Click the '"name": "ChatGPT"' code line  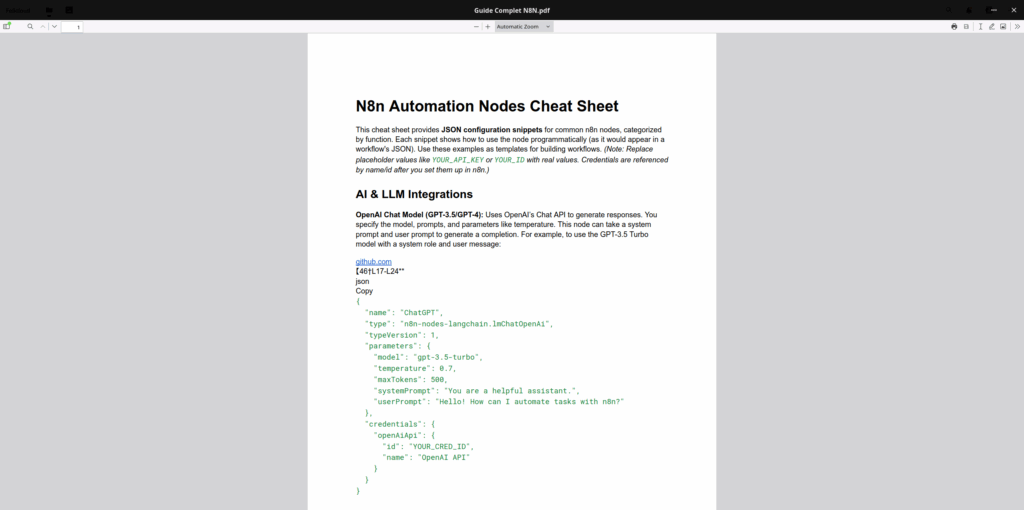pyautogui.click(x=404, y=313)
